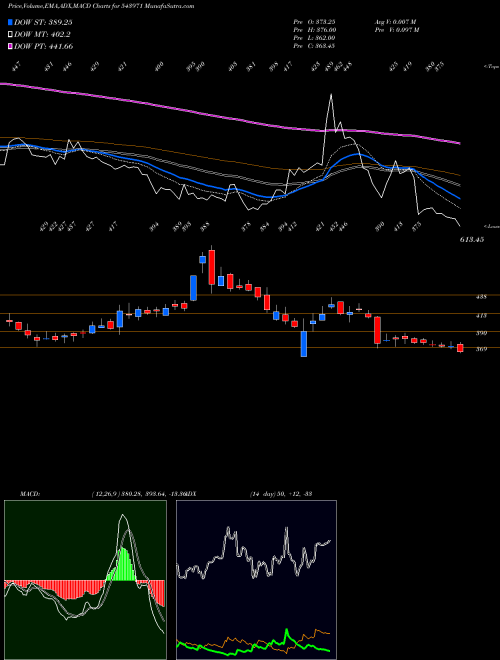Open the MACD histogram chart thumbnail
The width and height of the screenshot is (500, 660).
click(85, 580)
